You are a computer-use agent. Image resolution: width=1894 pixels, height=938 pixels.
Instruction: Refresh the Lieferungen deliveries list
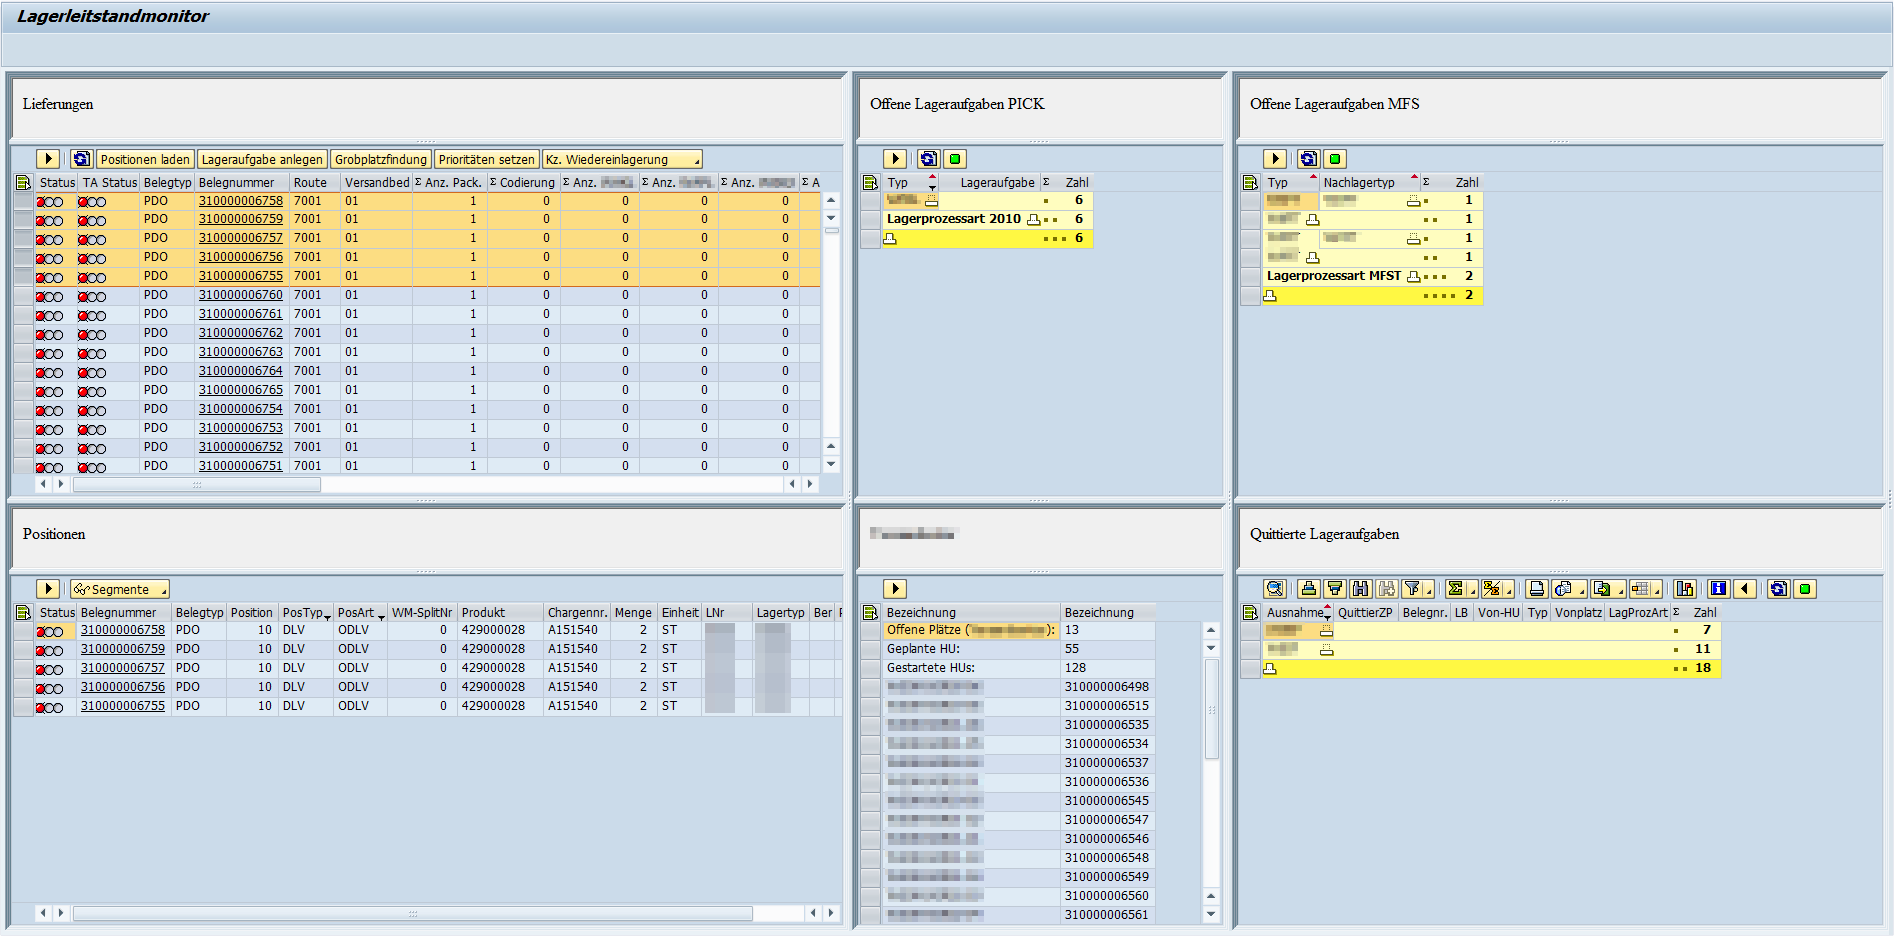point(81,159)
